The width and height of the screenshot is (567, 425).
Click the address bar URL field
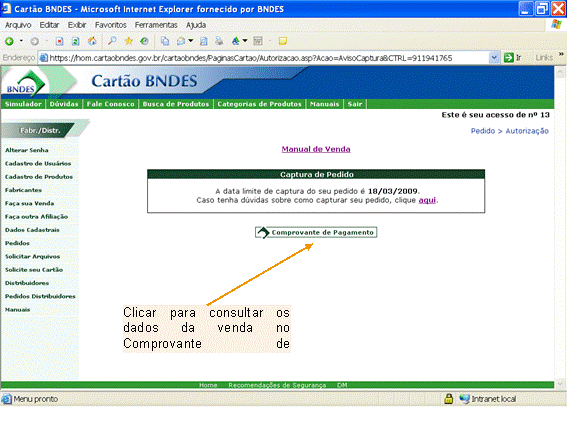268,58
